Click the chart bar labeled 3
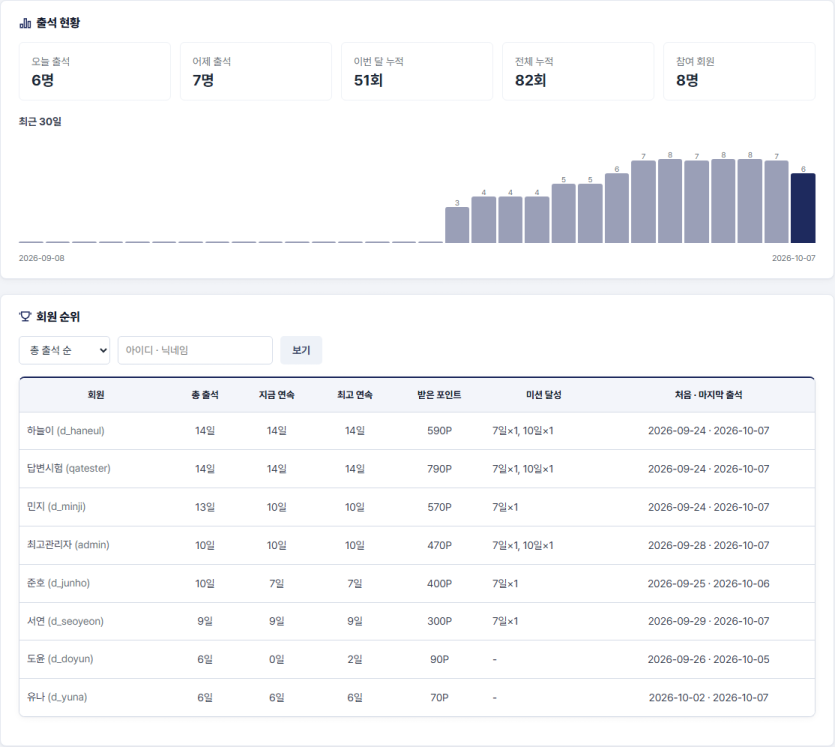Screen dimensions: 835x747 457,225
